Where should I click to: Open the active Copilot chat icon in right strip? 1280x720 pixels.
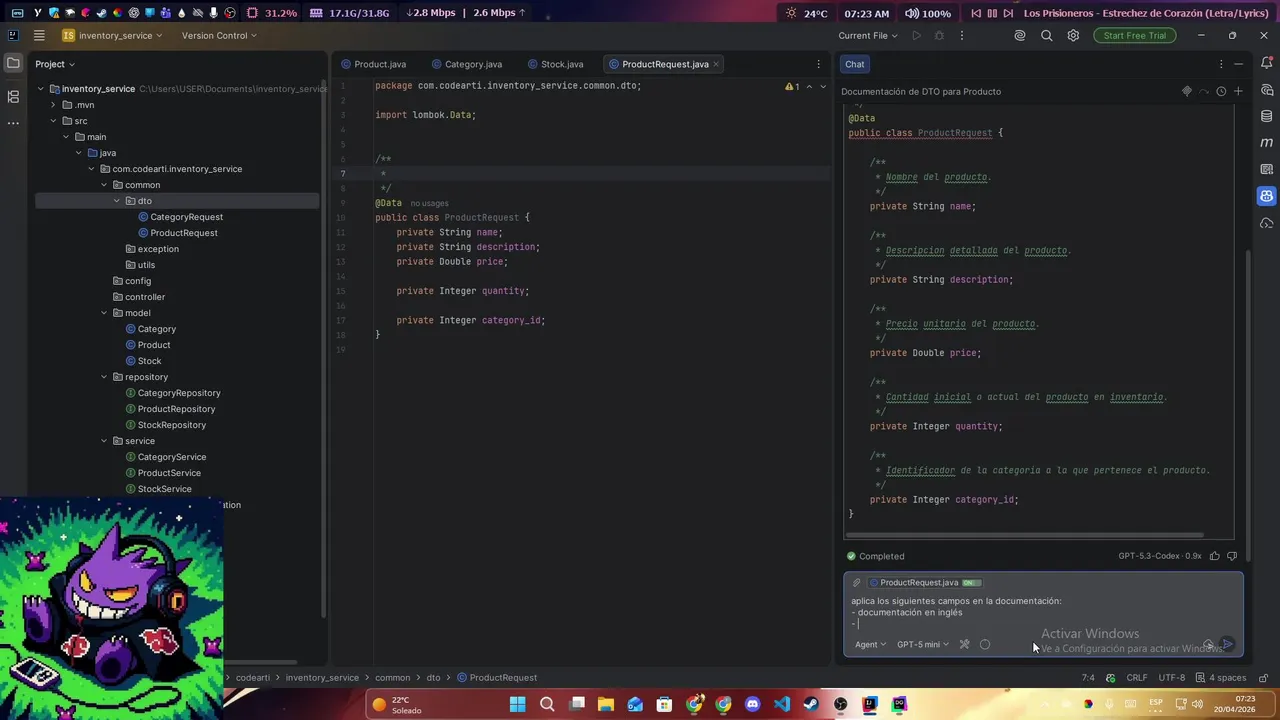tap(1266, 196)
